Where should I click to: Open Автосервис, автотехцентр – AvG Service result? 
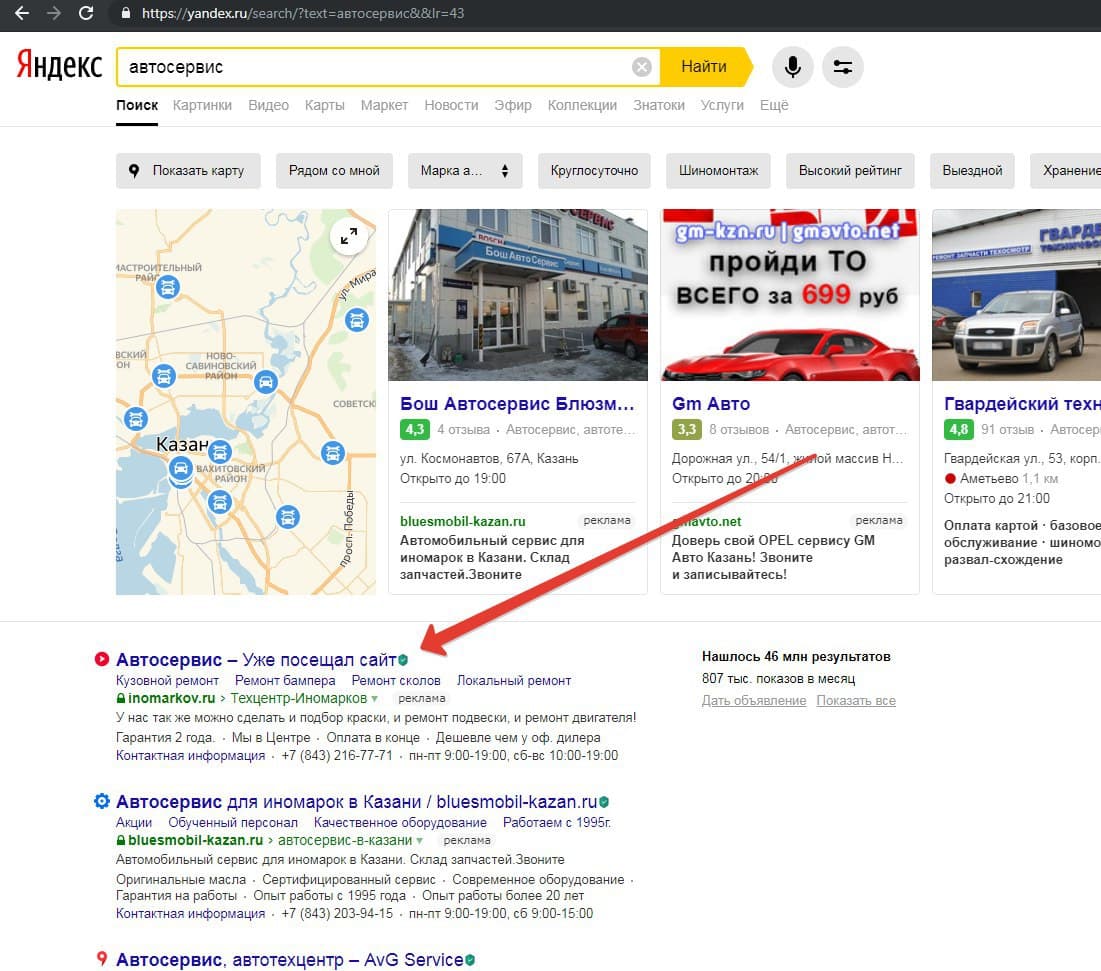pyautogui.click(x=289, y=960)
